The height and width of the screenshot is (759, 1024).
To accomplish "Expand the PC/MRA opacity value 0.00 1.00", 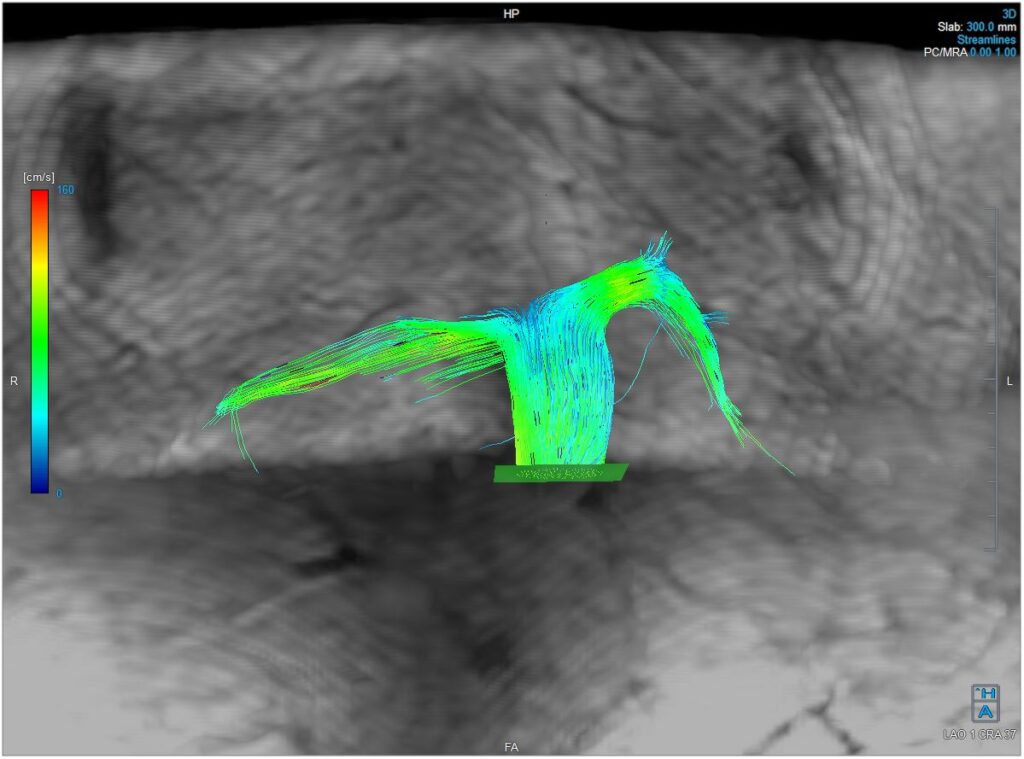I will tap(994, 52).
